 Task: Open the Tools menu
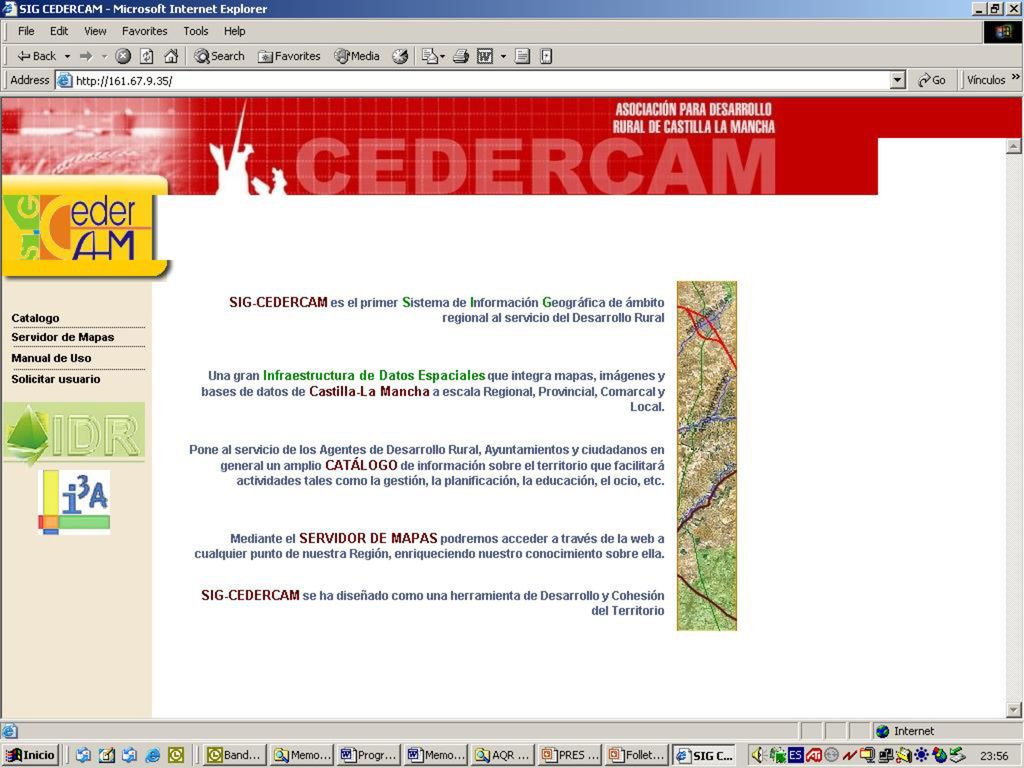tap(195, 31)
